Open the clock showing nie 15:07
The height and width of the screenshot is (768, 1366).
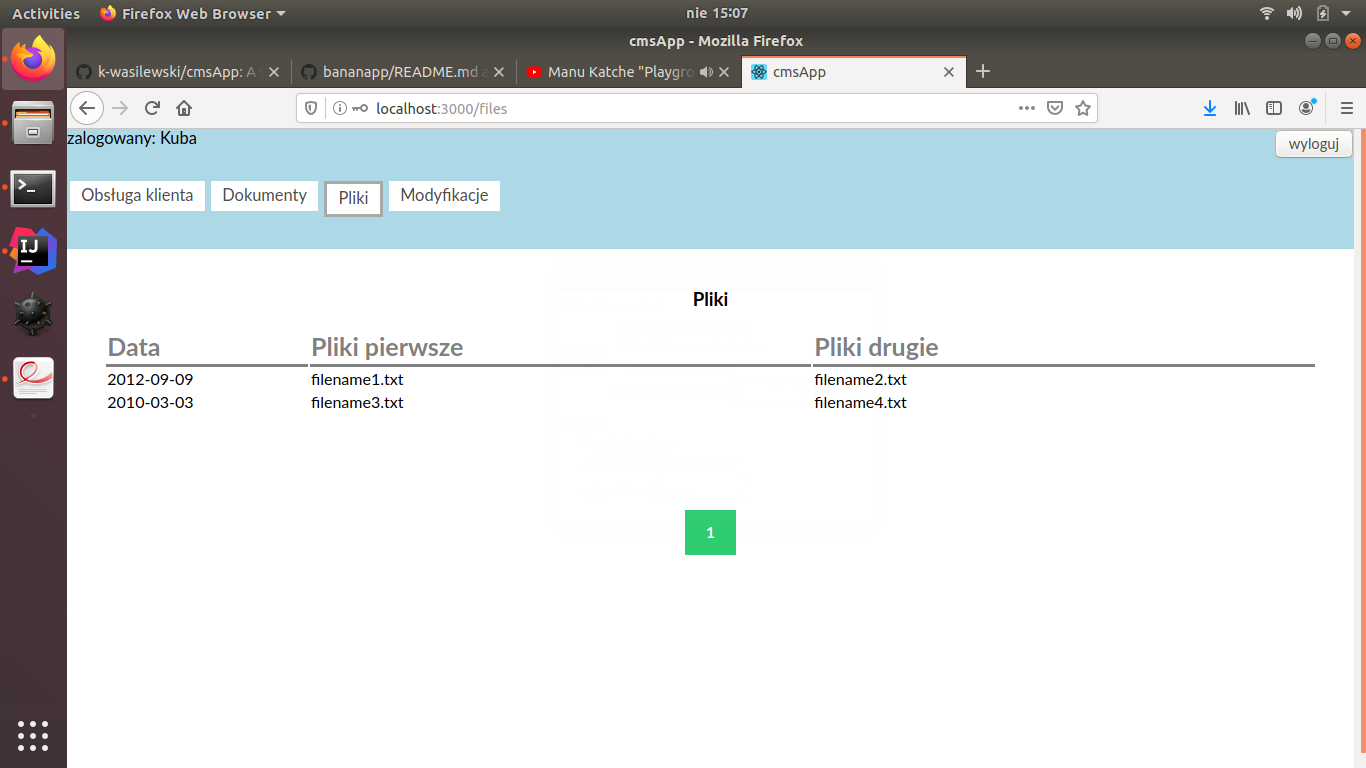pyautogui.click(x=717, y=13)
